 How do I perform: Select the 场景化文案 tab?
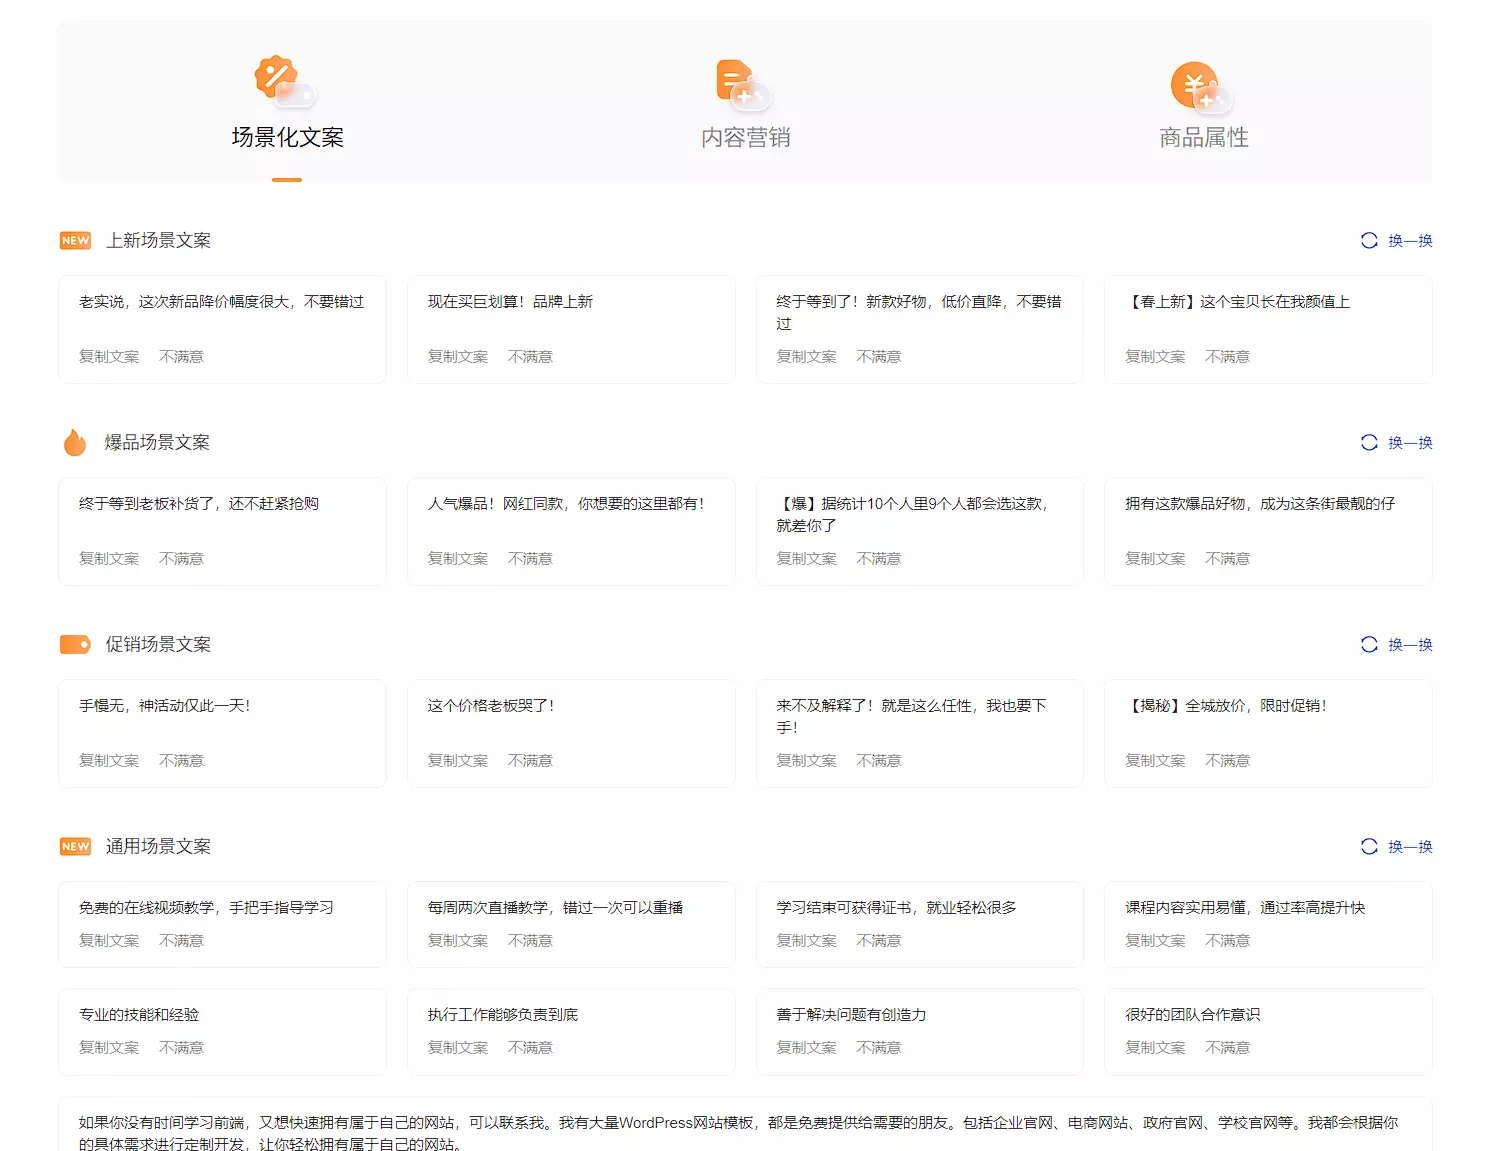point(287,137)
